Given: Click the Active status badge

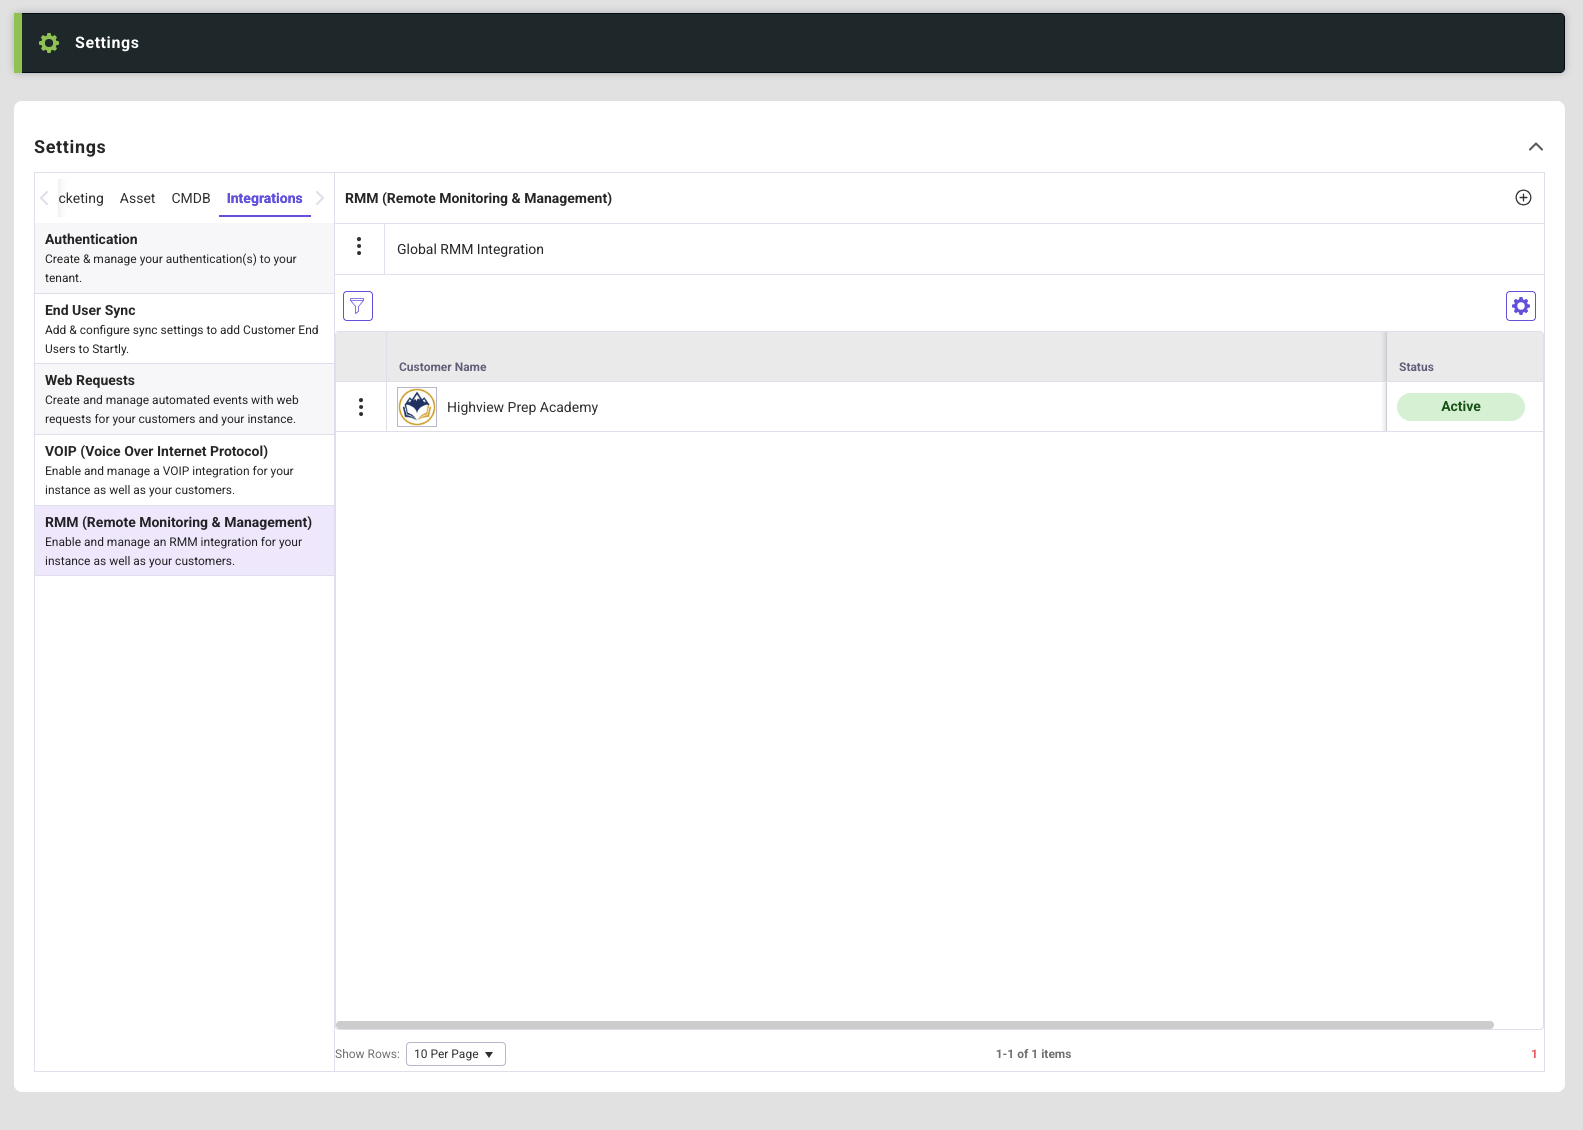Looking at the screenshot, I should coord(1460,407).
